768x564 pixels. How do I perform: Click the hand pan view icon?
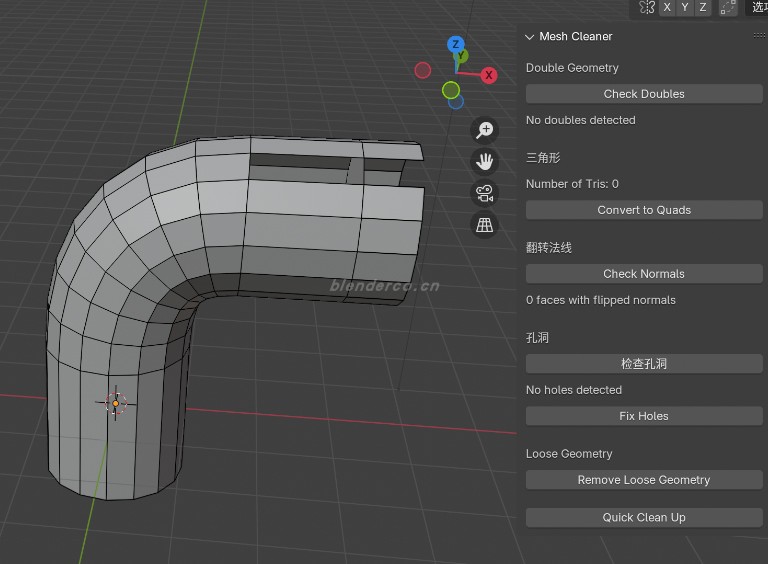coord(484,162)
